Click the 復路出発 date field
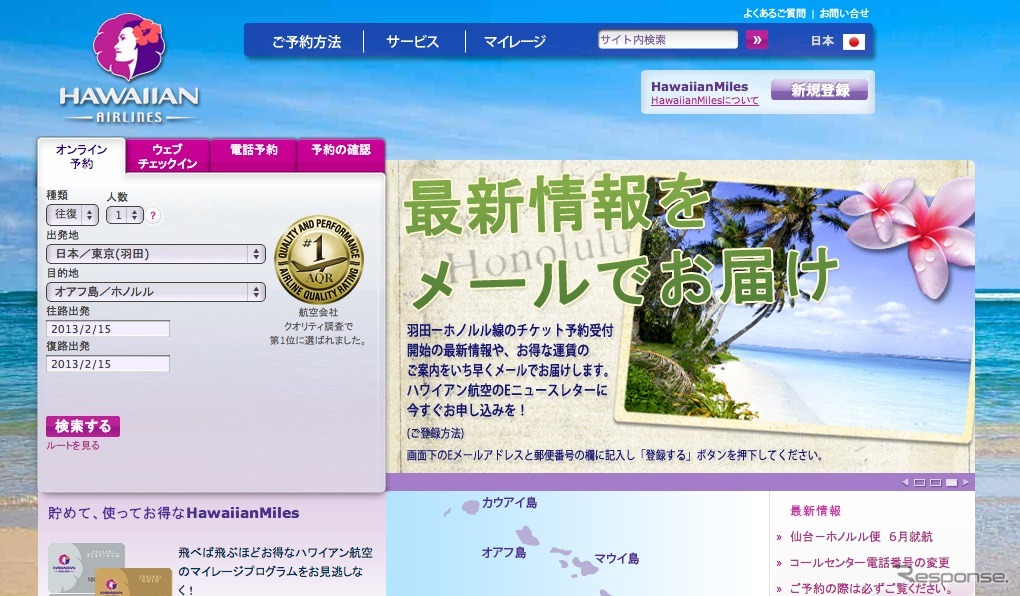Image resolution: width=1020 pixels, height=596 pixels. (x=108, y=364)
